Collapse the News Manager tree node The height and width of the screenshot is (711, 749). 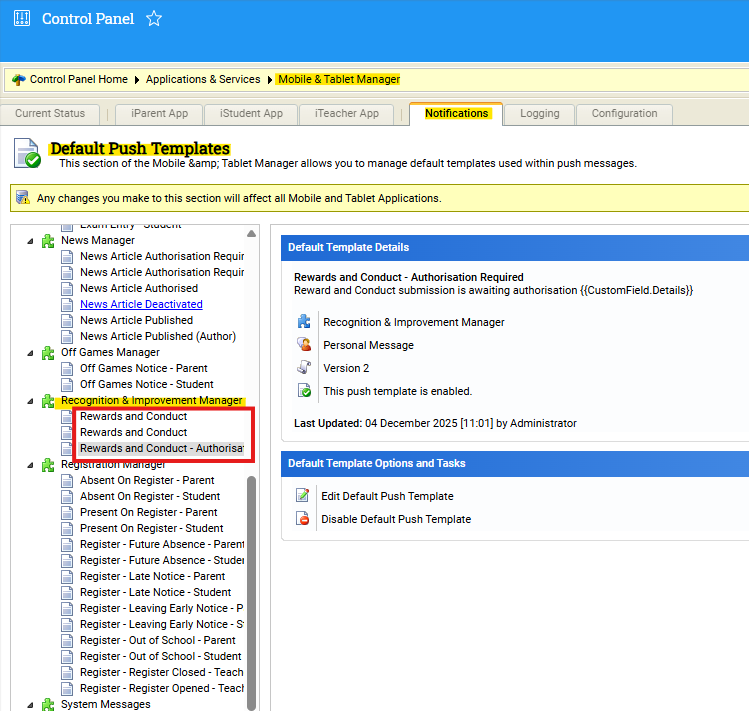[x=30, y=241]
